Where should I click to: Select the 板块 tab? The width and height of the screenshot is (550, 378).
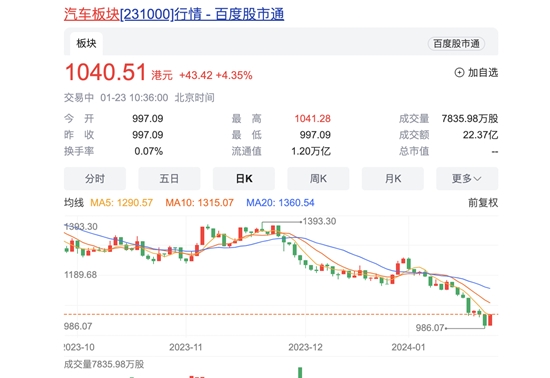[86, 43]
